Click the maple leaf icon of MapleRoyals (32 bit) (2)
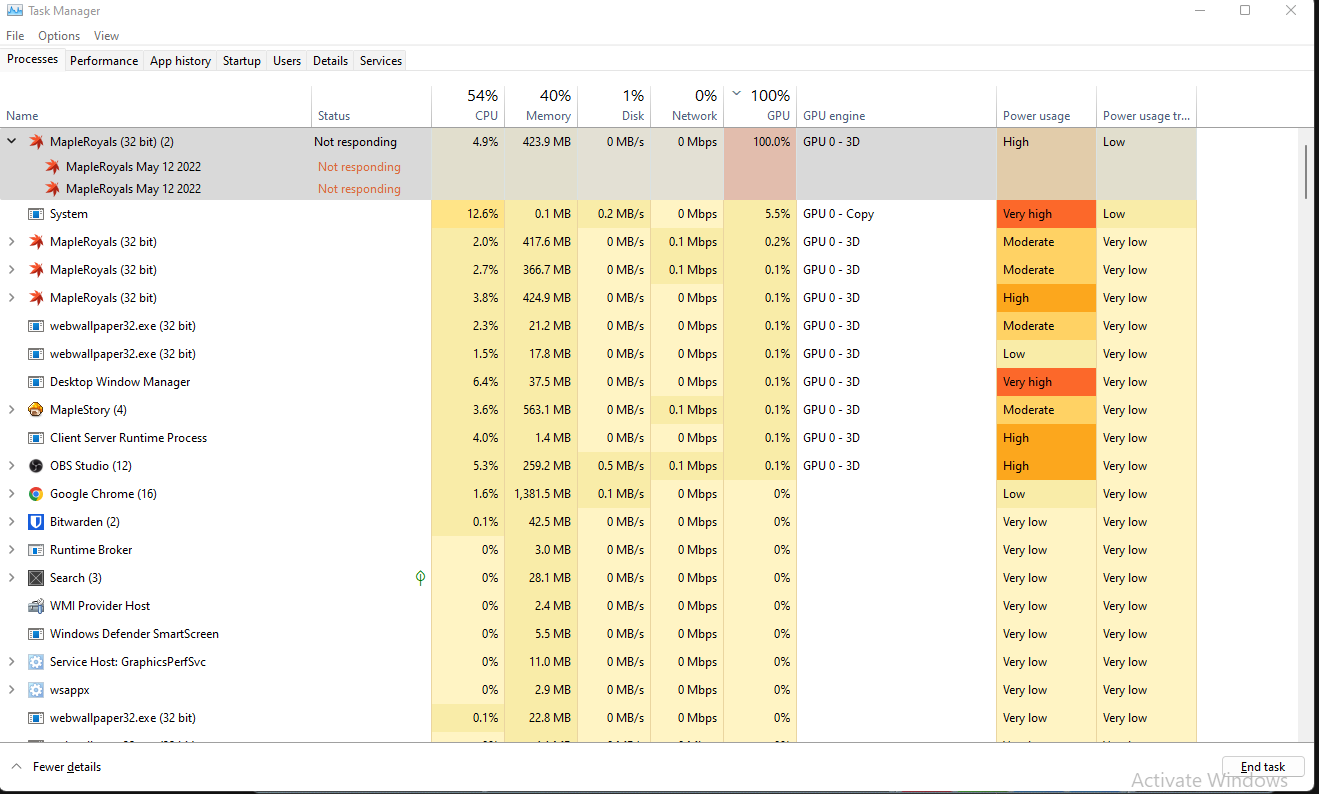This screenshot has width=1319, height=794. coord(36,142)
